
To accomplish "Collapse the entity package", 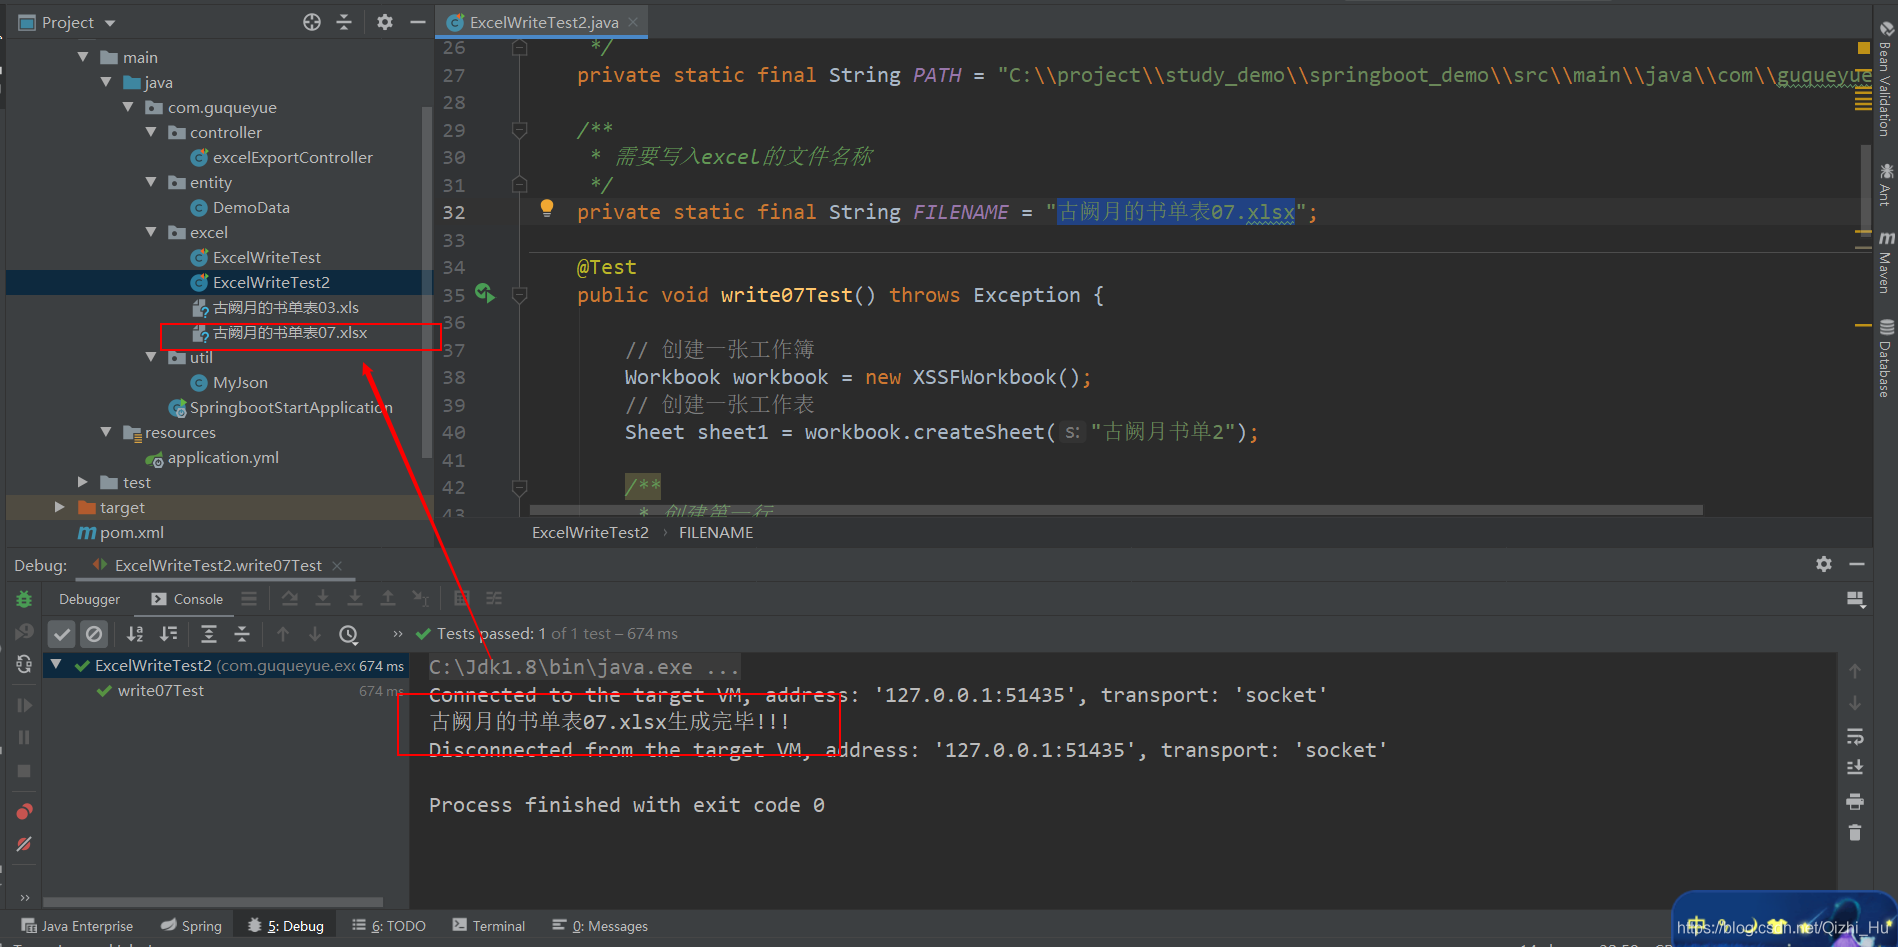I will coord(151,182).
